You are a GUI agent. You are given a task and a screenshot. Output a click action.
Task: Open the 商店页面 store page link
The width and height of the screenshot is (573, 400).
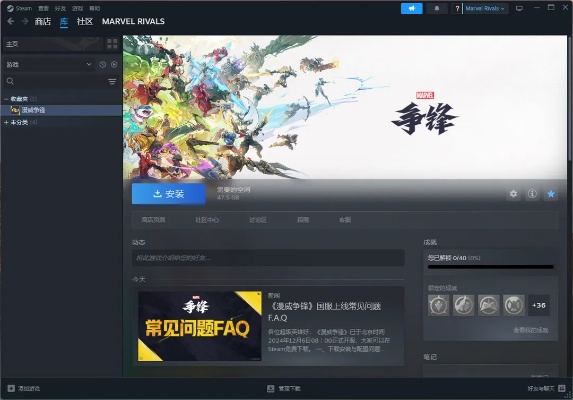[153, 220]
